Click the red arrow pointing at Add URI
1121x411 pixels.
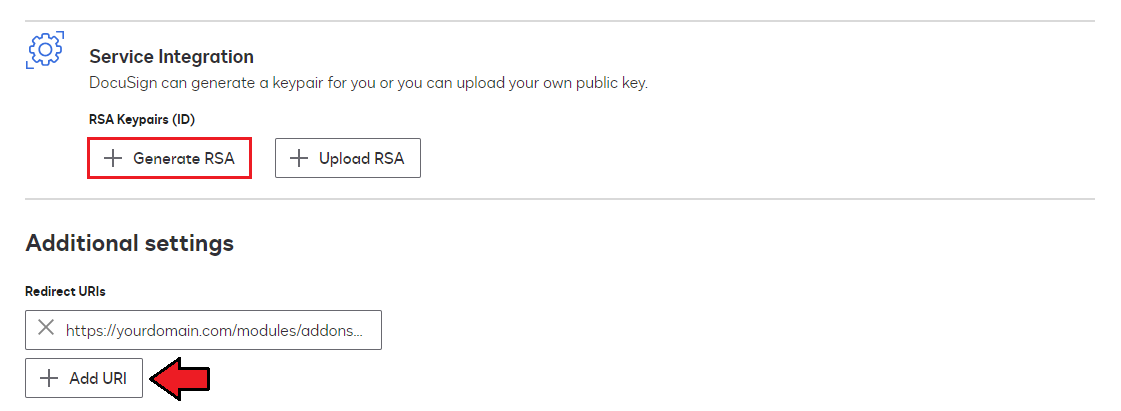tap(181, 379)
